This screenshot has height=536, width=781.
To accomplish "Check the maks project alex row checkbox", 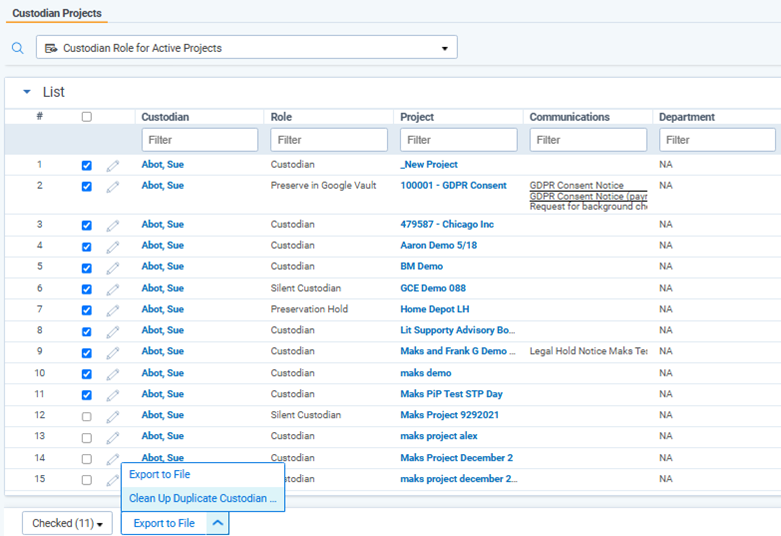I will 87,438.
